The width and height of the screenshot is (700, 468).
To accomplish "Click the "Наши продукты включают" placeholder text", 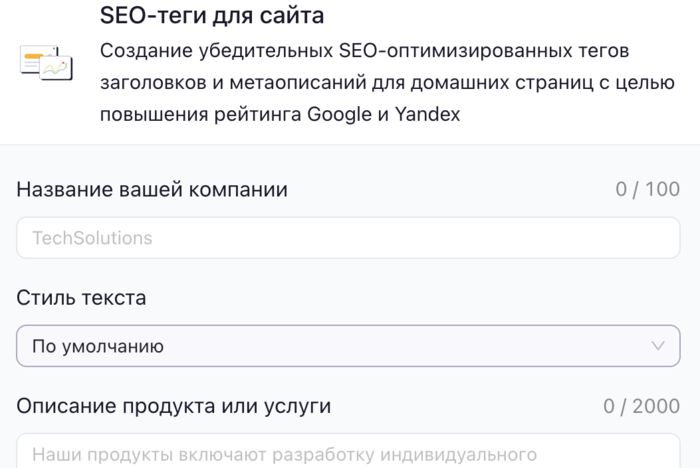I will pyautogui.click(x=140, y=454).
